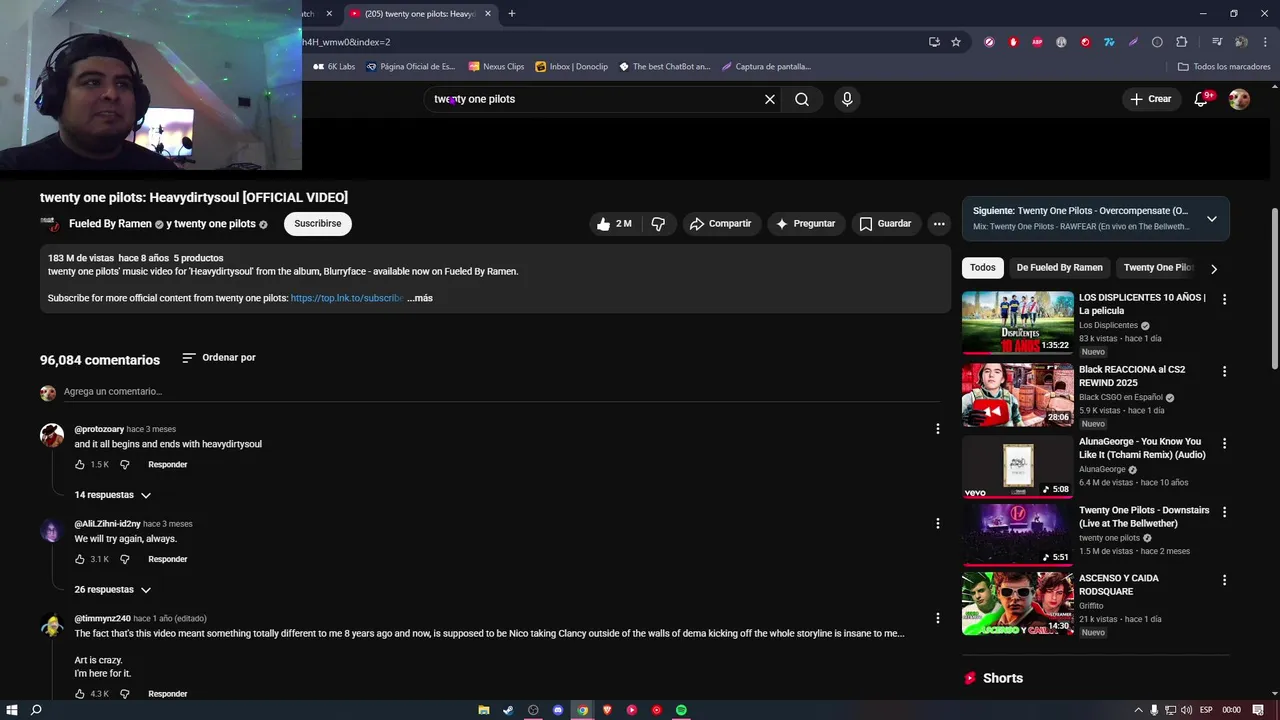Open options menu for @timmynz240's comment
1280x720 pixels.
(x=937, y=618)
